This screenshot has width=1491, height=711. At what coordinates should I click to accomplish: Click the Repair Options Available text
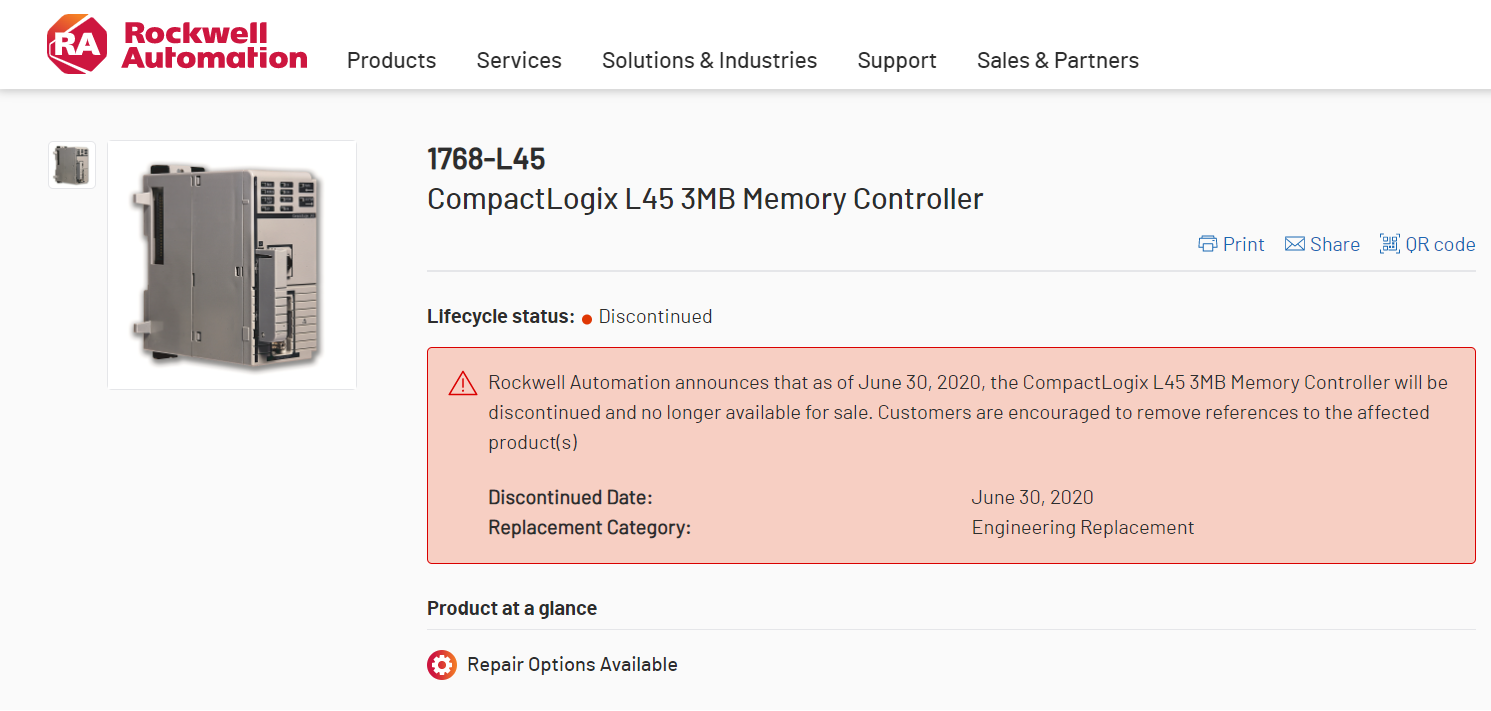(x=572, y=665)
